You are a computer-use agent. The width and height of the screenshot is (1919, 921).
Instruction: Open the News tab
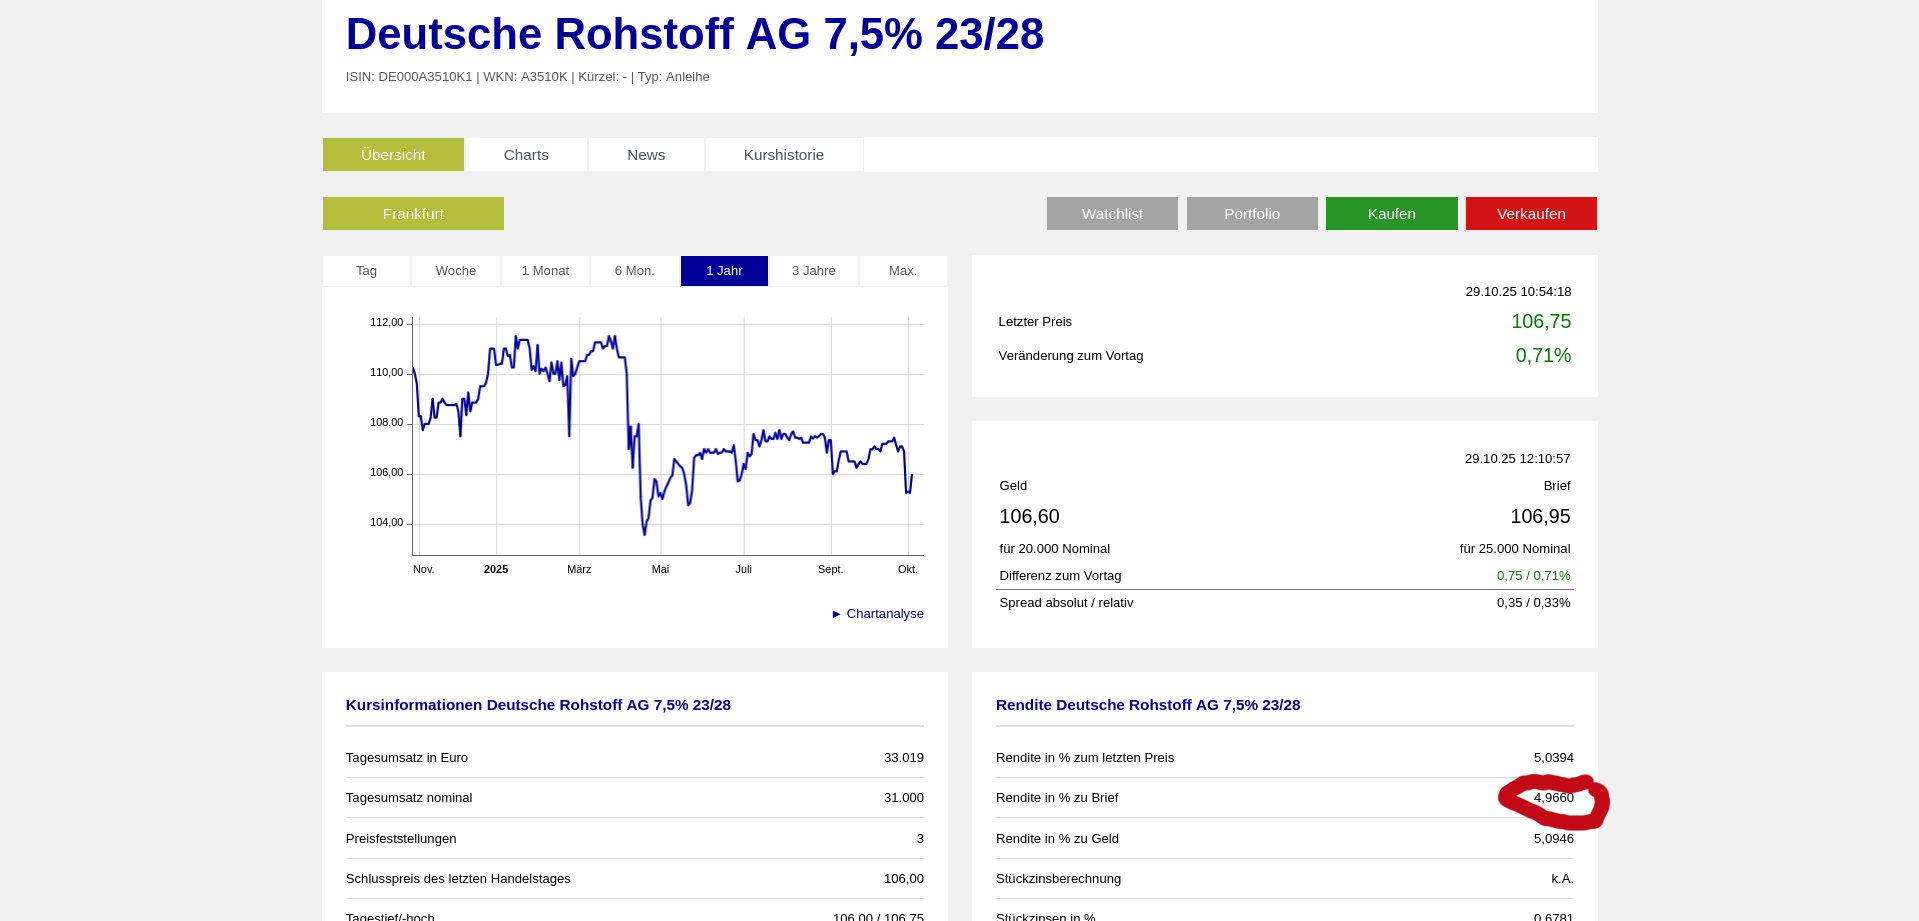coord(646,155)
